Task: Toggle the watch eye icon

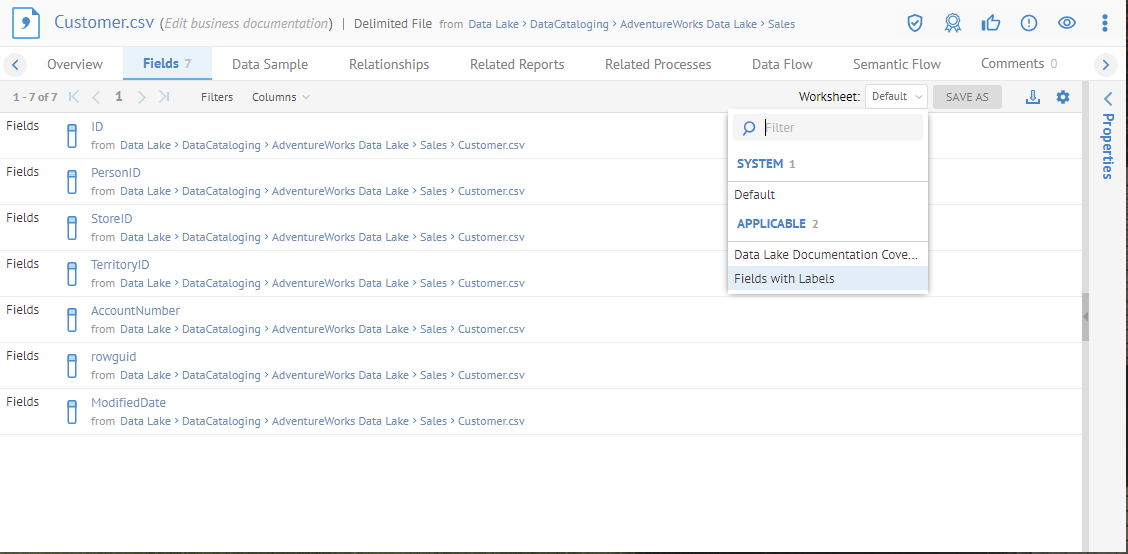Action: [x=1067, y=23]
